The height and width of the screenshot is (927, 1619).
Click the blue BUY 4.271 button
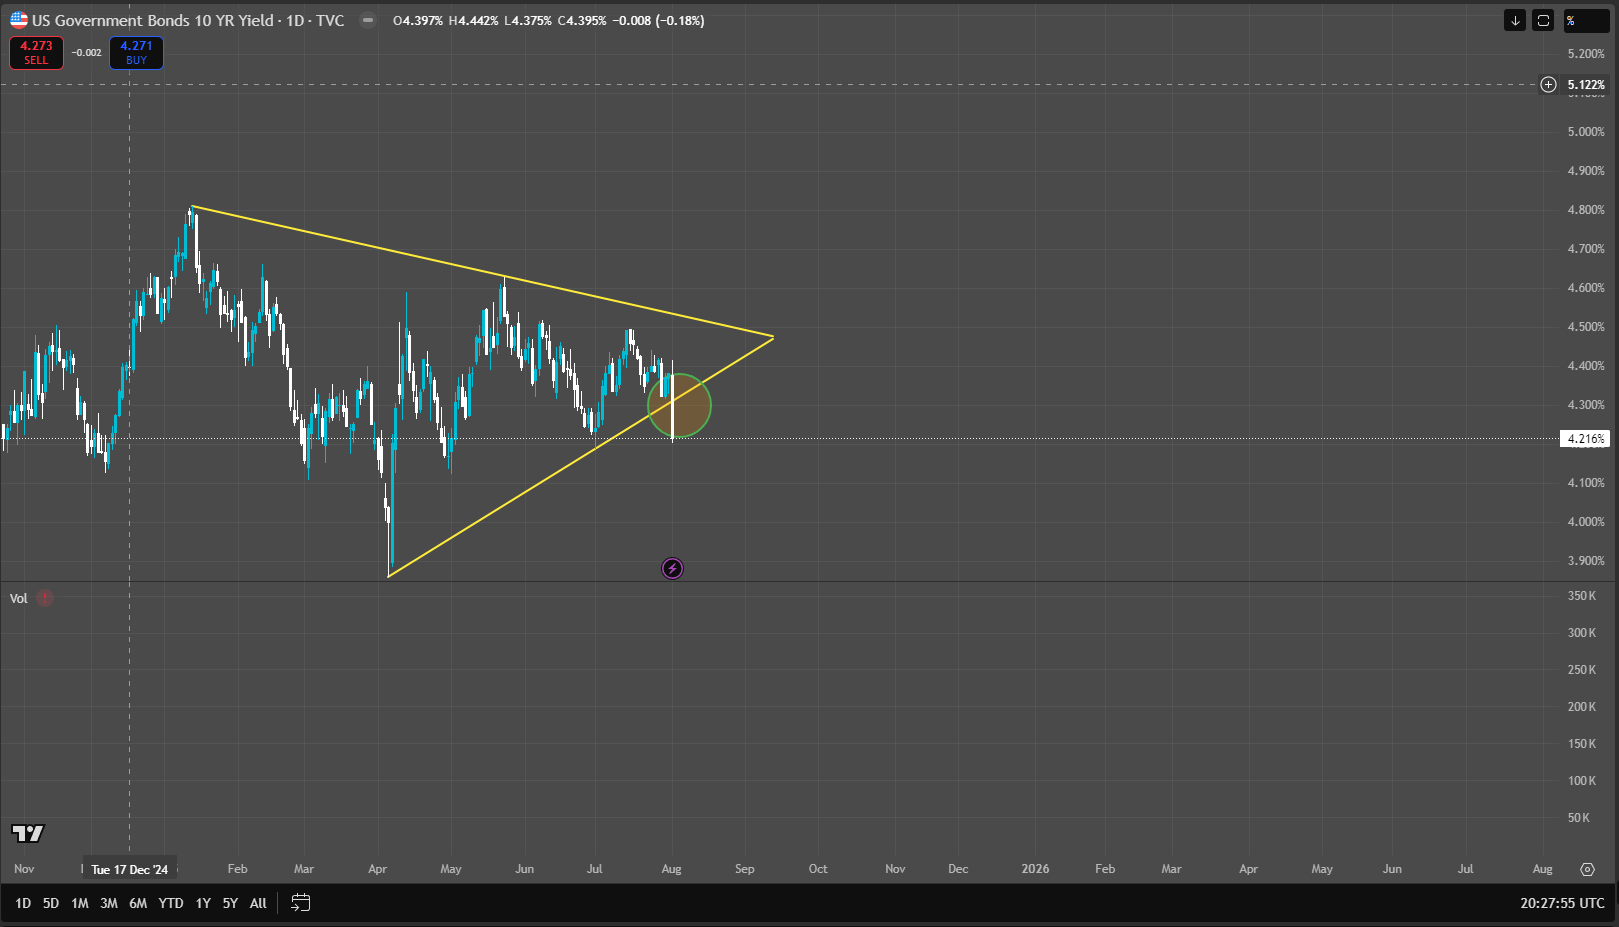click(x=136, y=53)
